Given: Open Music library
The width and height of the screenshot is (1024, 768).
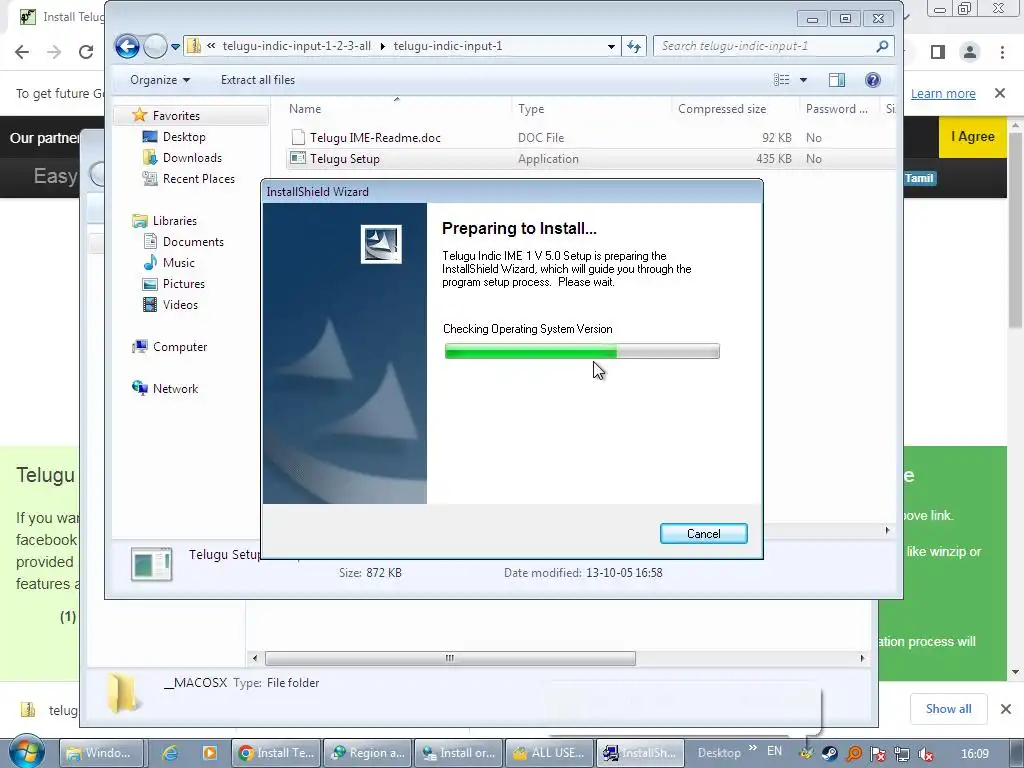Looking at the screenshot, I should [x=178, y=263].
